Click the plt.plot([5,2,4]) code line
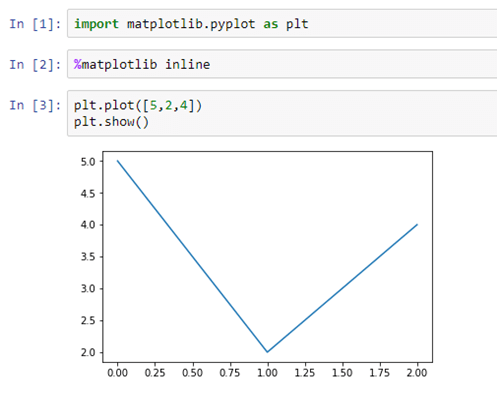Image resolution: width=501 pixels, height=398 pixels. pyautogui.click(x=138, y=105)
